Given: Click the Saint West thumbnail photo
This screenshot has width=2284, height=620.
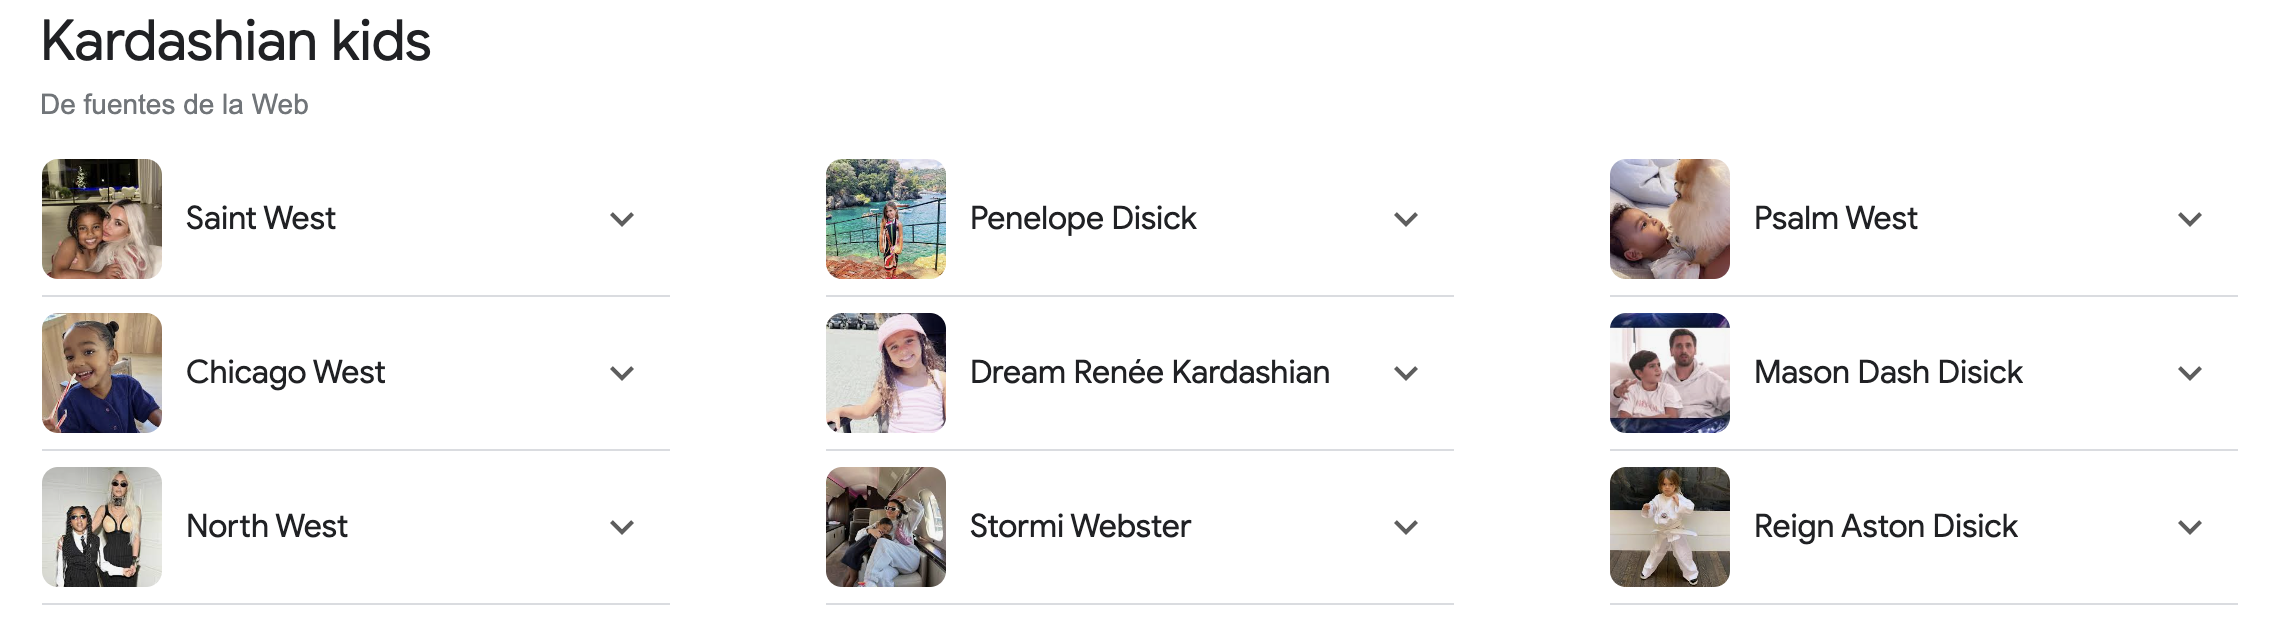Looking at the screenshot, I should coord(102,219).
